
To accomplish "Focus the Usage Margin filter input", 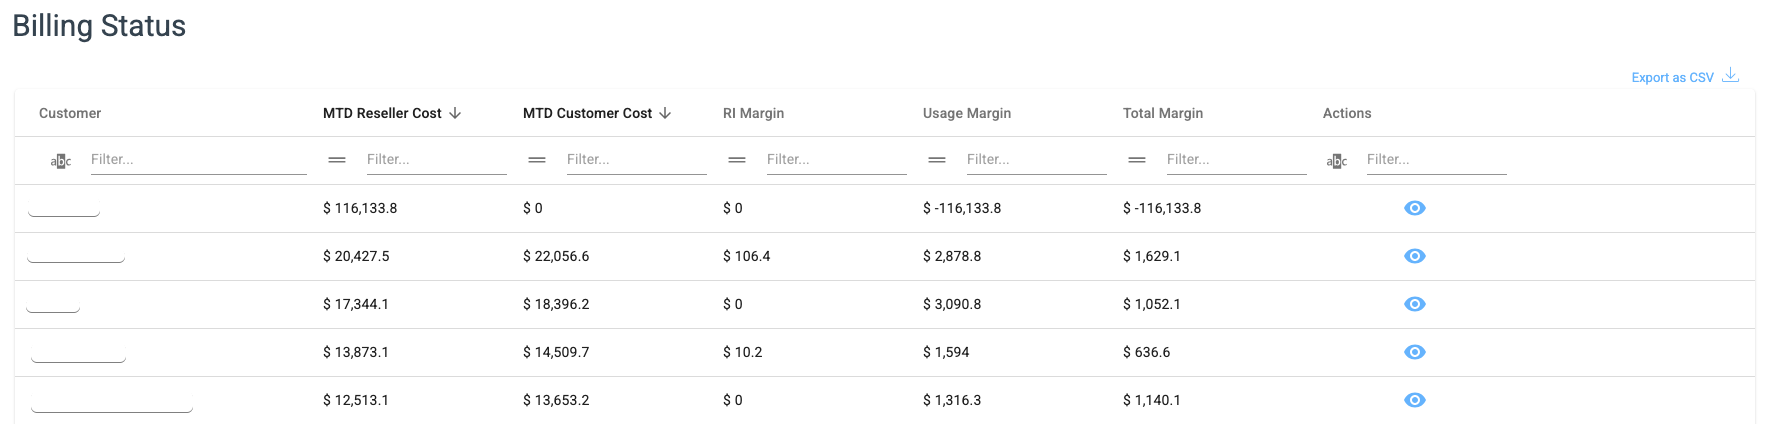I will (1036, 160).
